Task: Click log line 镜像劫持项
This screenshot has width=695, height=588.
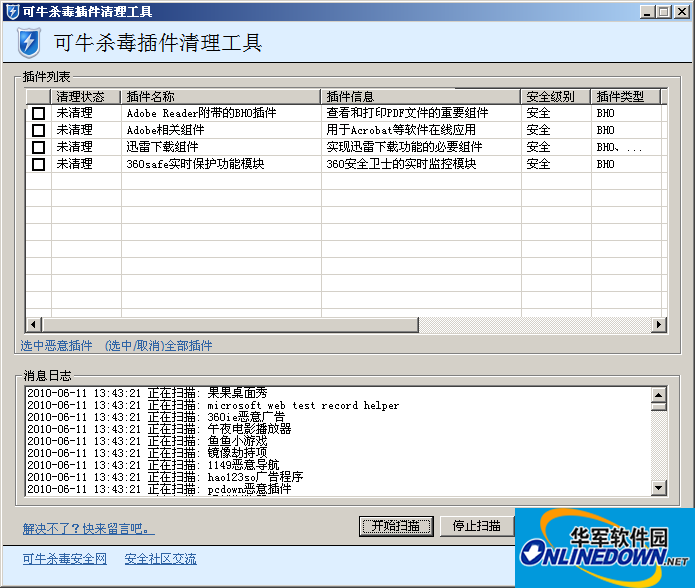Action: tap(147, 453)
